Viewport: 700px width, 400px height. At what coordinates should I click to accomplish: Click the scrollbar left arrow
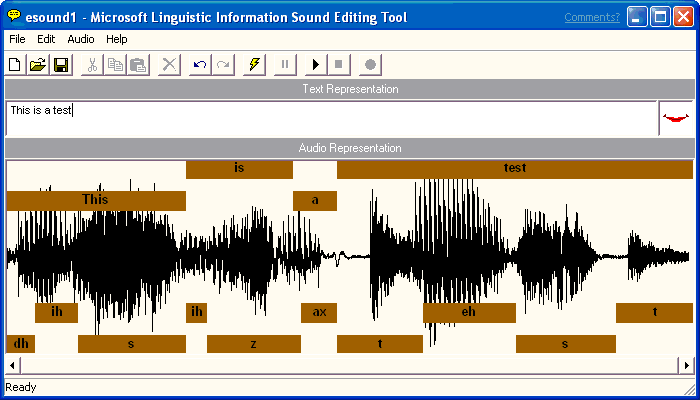(x=12, y=366)
